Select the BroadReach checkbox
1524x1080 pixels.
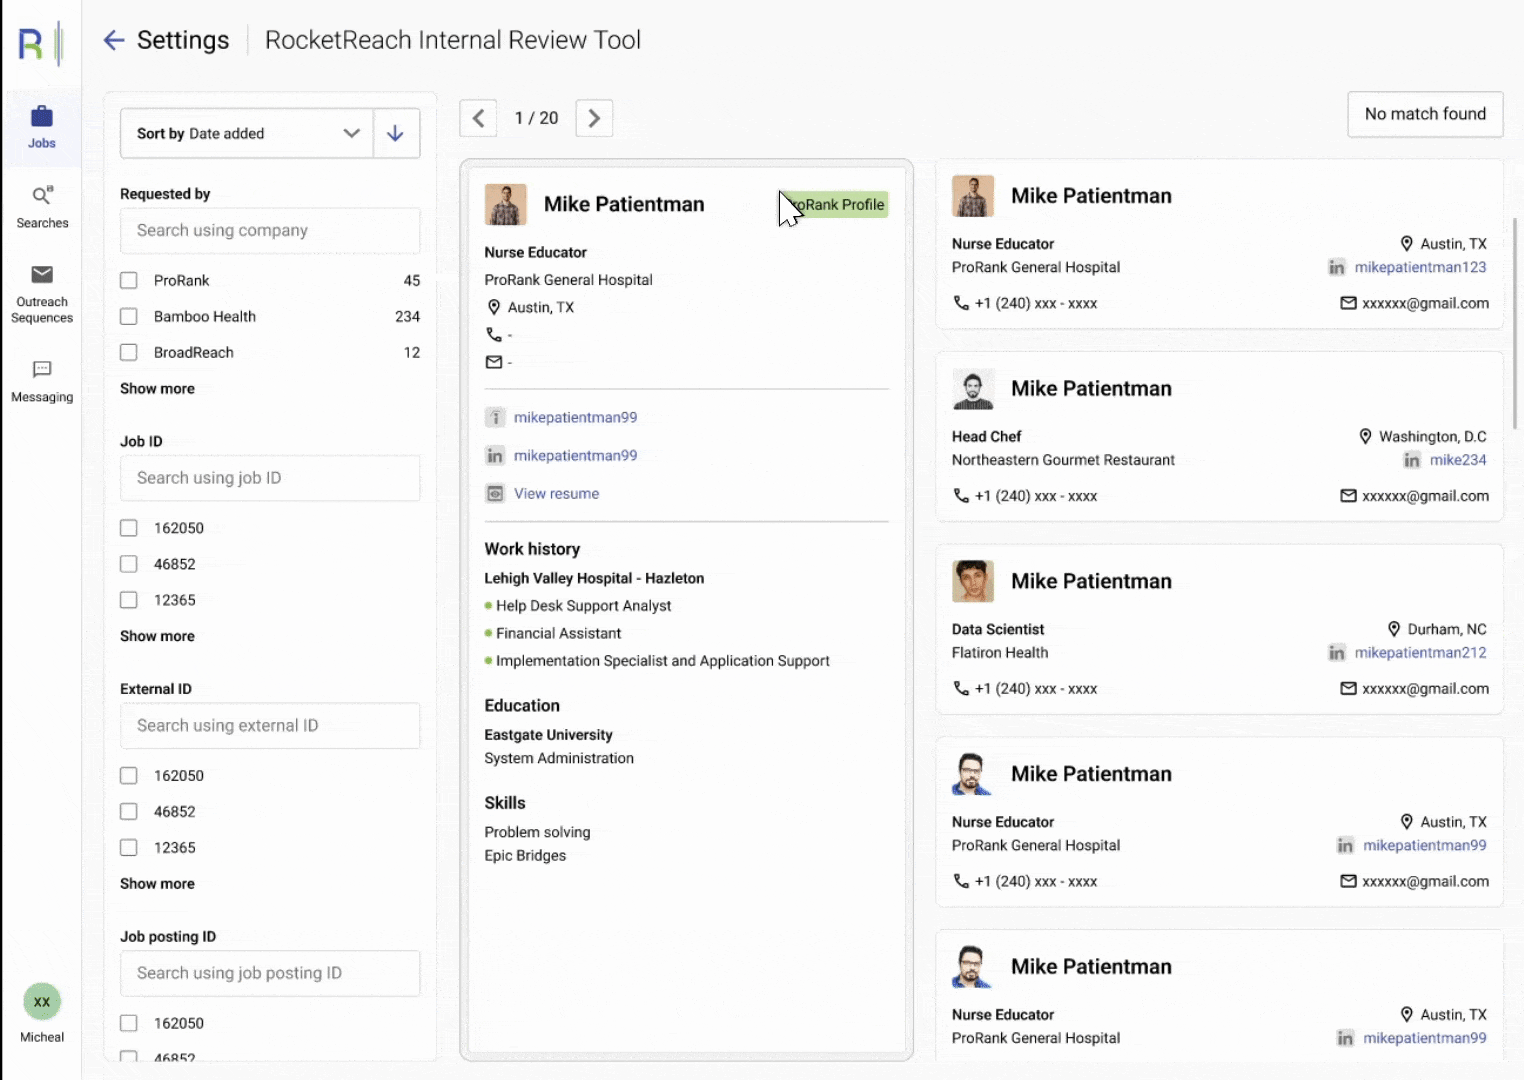[129, 353]
